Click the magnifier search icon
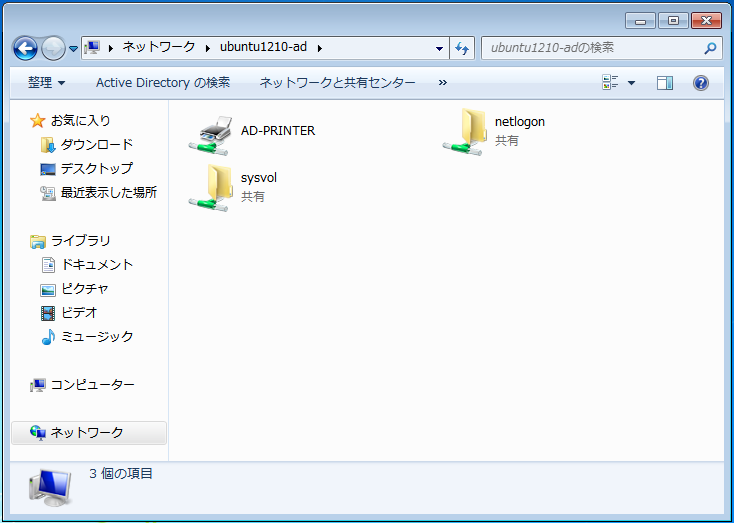Image resolution: width=734 pixels, height=523 pixels. click(710, 48)
